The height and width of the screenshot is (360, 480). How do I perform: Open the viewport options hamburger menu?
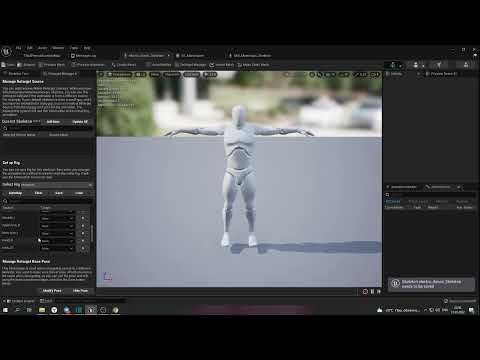101,74
